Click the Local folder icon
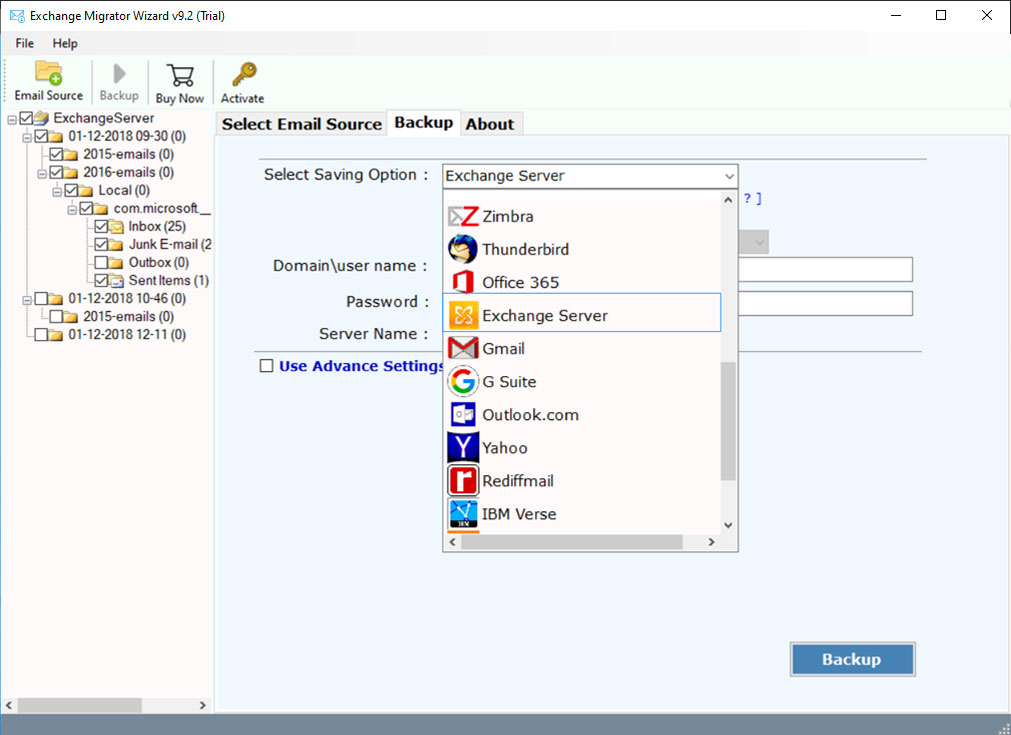Viewport: 1011px width, 735px height. (x=86, y=190)
